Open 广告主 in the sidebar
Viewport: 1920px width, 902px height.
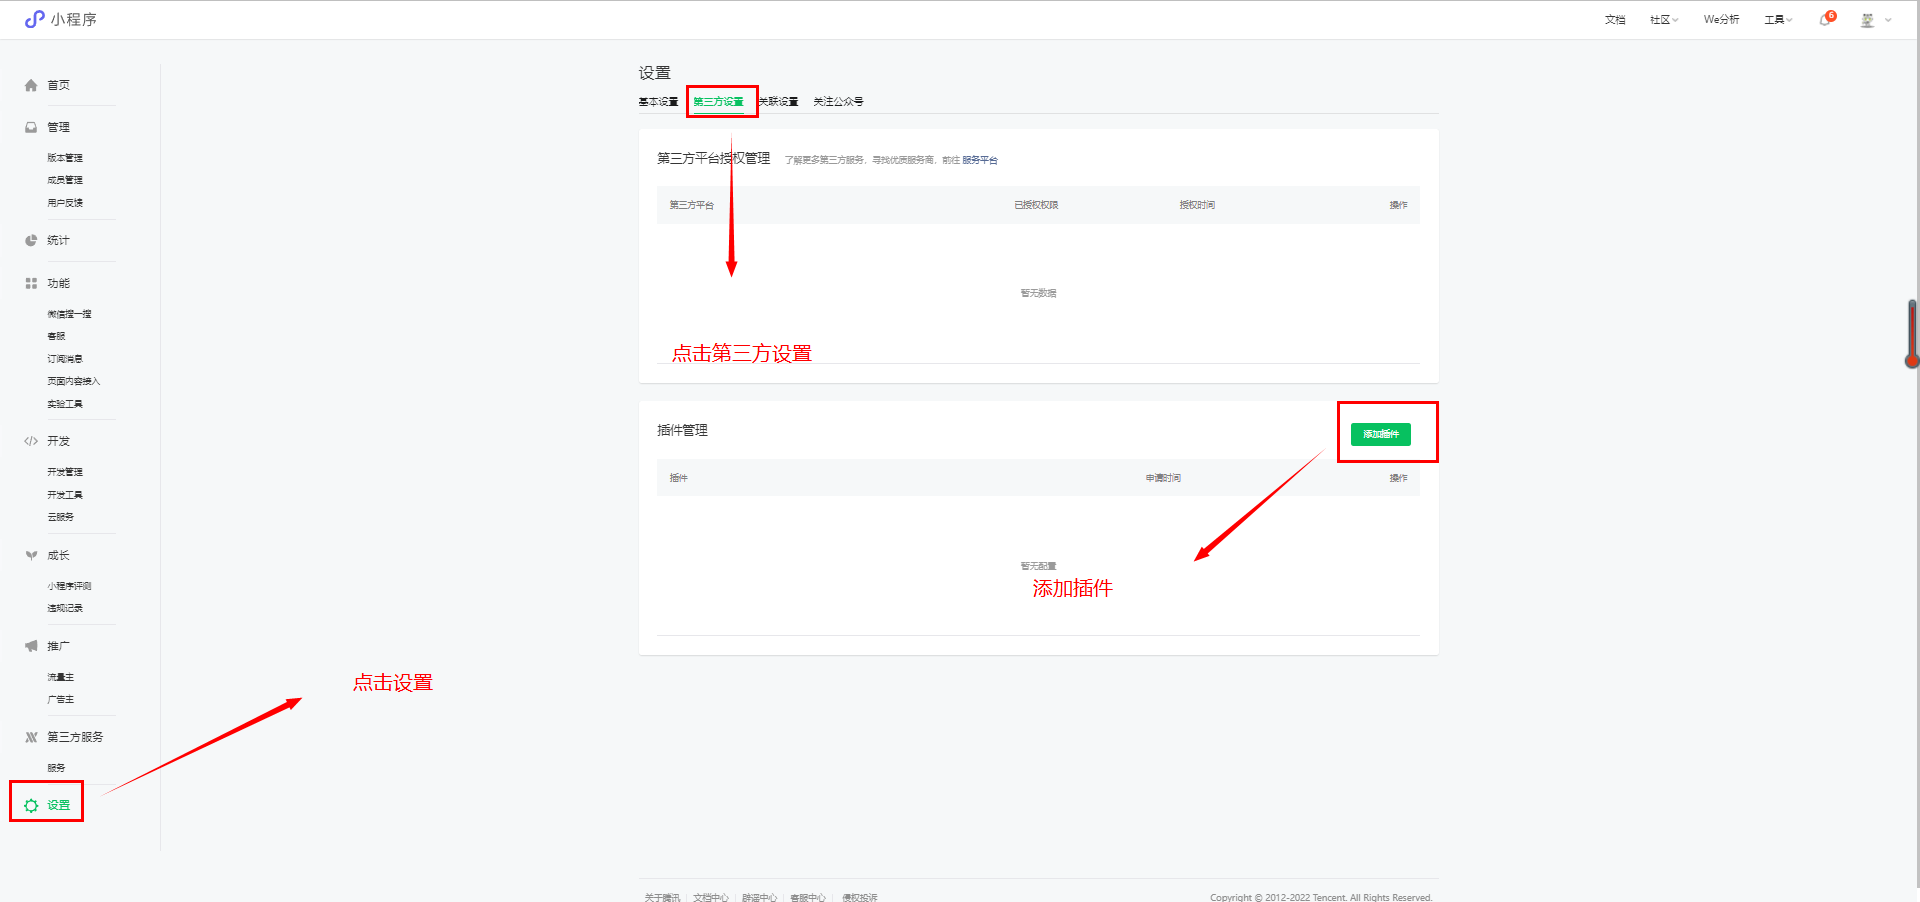[x=61, y=700]
